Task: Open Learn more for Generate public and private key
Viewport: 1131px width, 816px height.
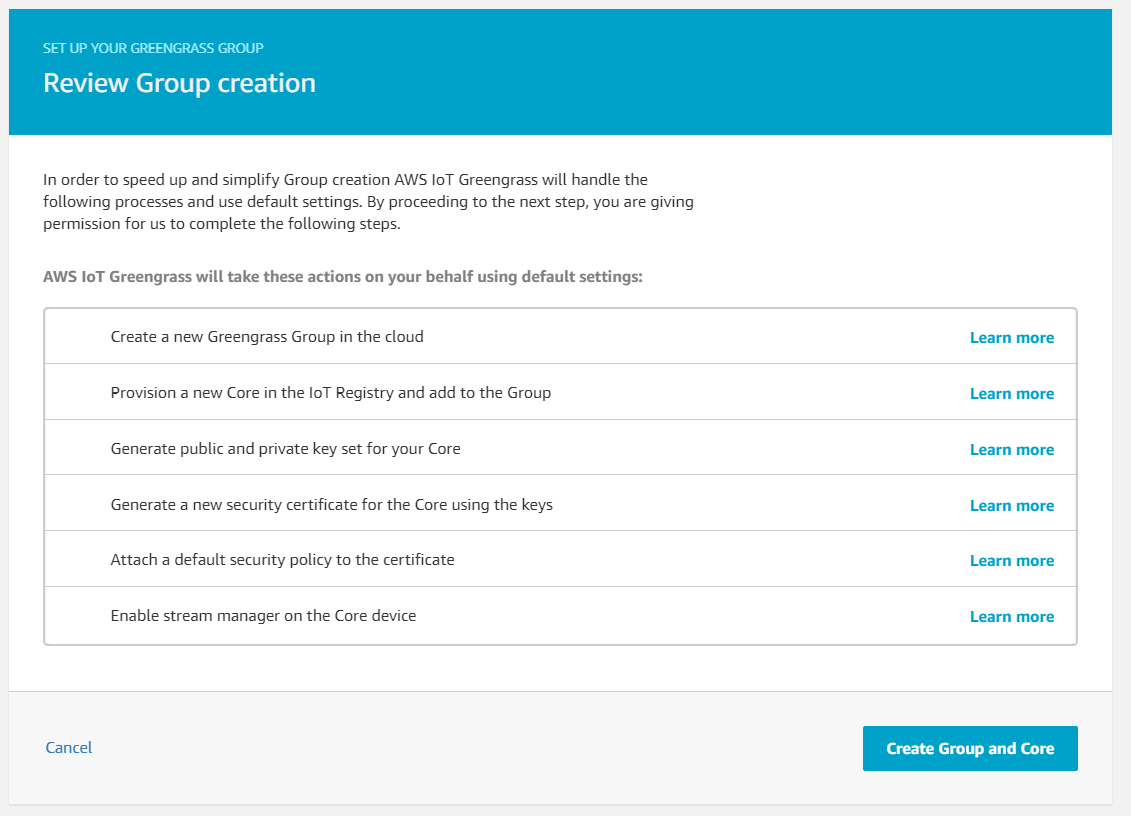Action: pos(1011,449)
